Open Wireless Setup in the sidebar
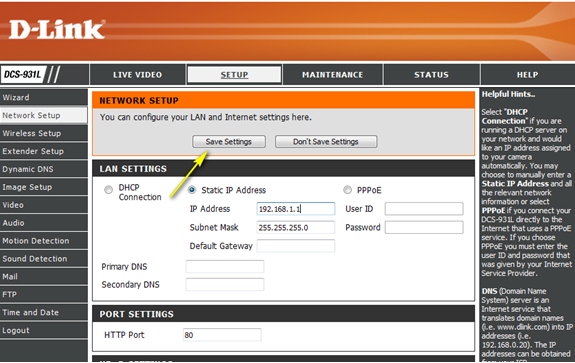This screenshot has width=575, height=363. coord(44,133)
